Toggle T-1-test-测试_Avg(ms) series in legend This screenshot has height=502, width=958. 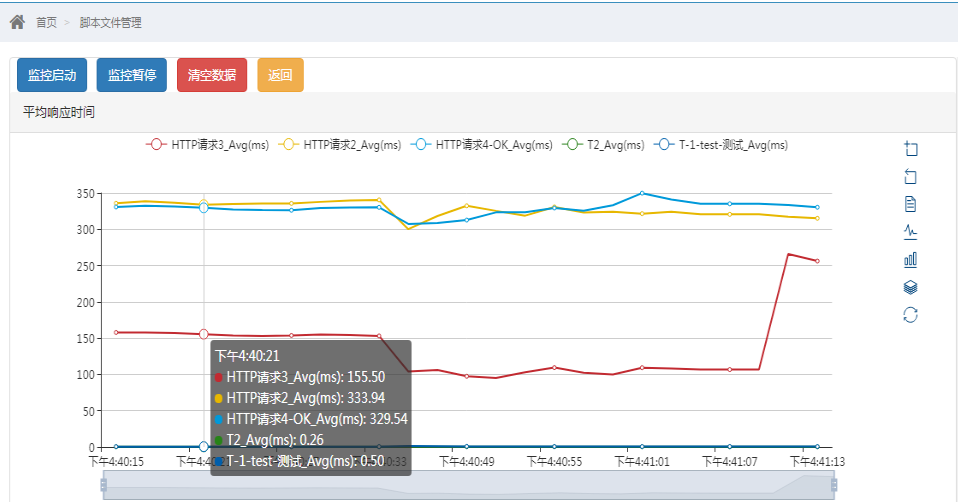tap(721, 145)
